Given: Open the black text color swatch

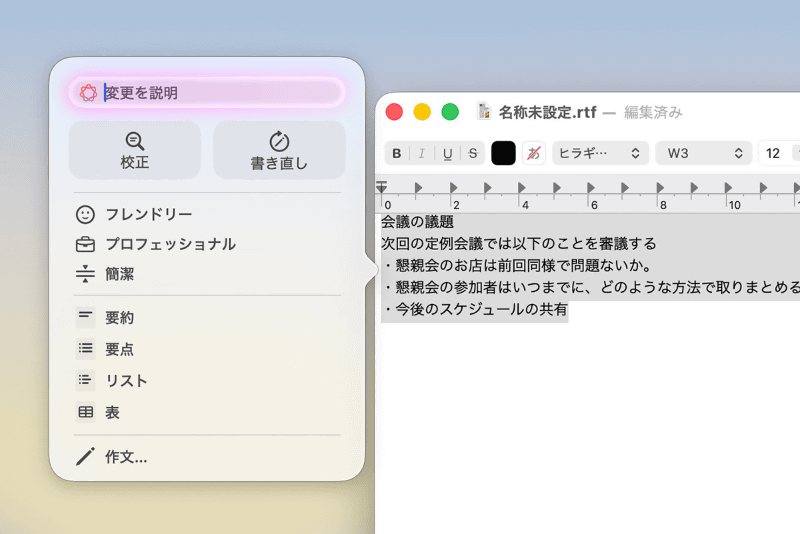Looking at the screenshot, I should tap(503, 153).
